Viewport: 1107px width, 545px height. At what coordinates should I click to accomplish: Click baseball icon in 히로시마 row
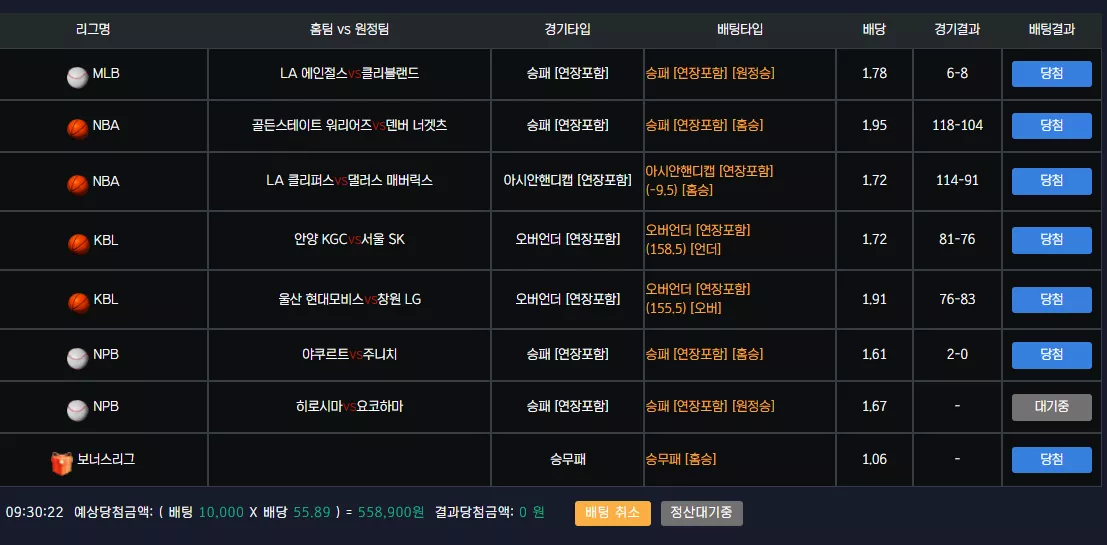(78, 410)
